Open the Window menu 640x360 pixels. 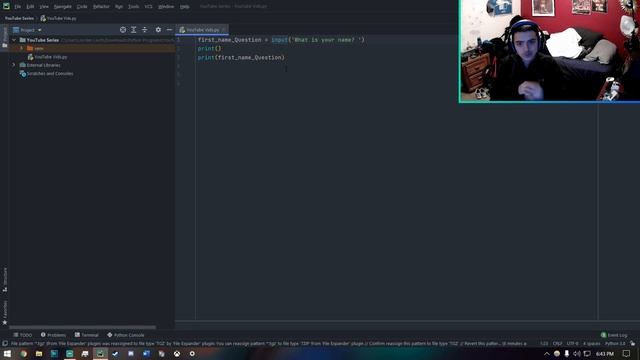coord(166,7)
